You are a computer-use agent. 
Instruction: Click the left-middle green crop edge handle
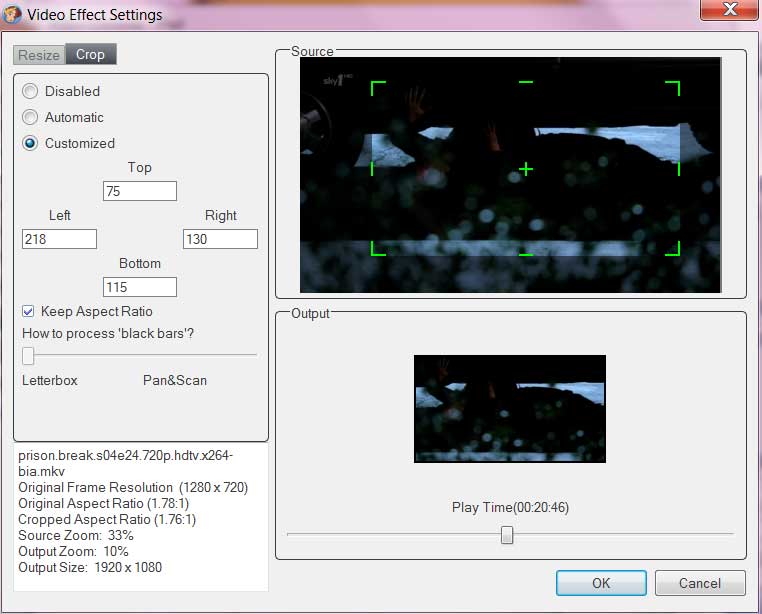click(372, 169)
